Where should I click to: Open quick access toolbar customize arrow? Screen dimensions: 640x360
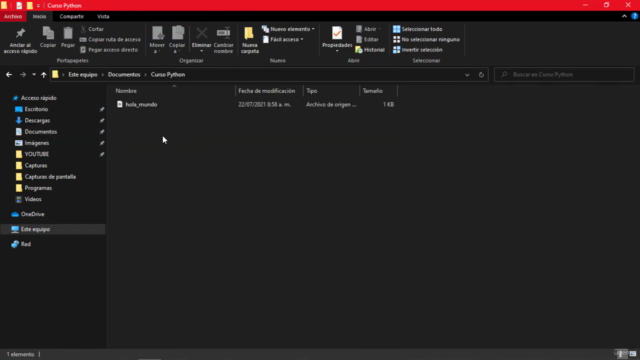point(38,6)
